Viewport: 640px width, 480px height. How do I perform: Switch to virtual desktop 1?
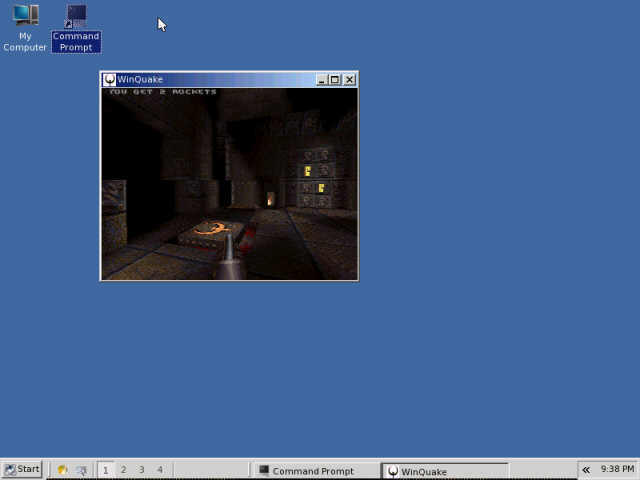106,469
